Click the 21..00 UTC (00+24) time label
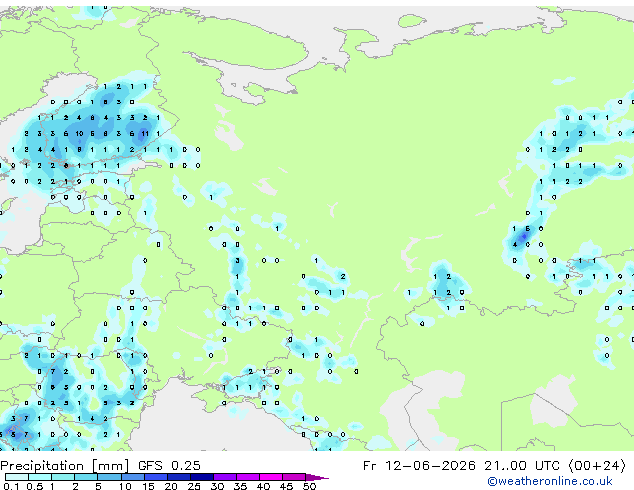The height and width of the screenshot is (490, 634). click(x=555, y=465)
